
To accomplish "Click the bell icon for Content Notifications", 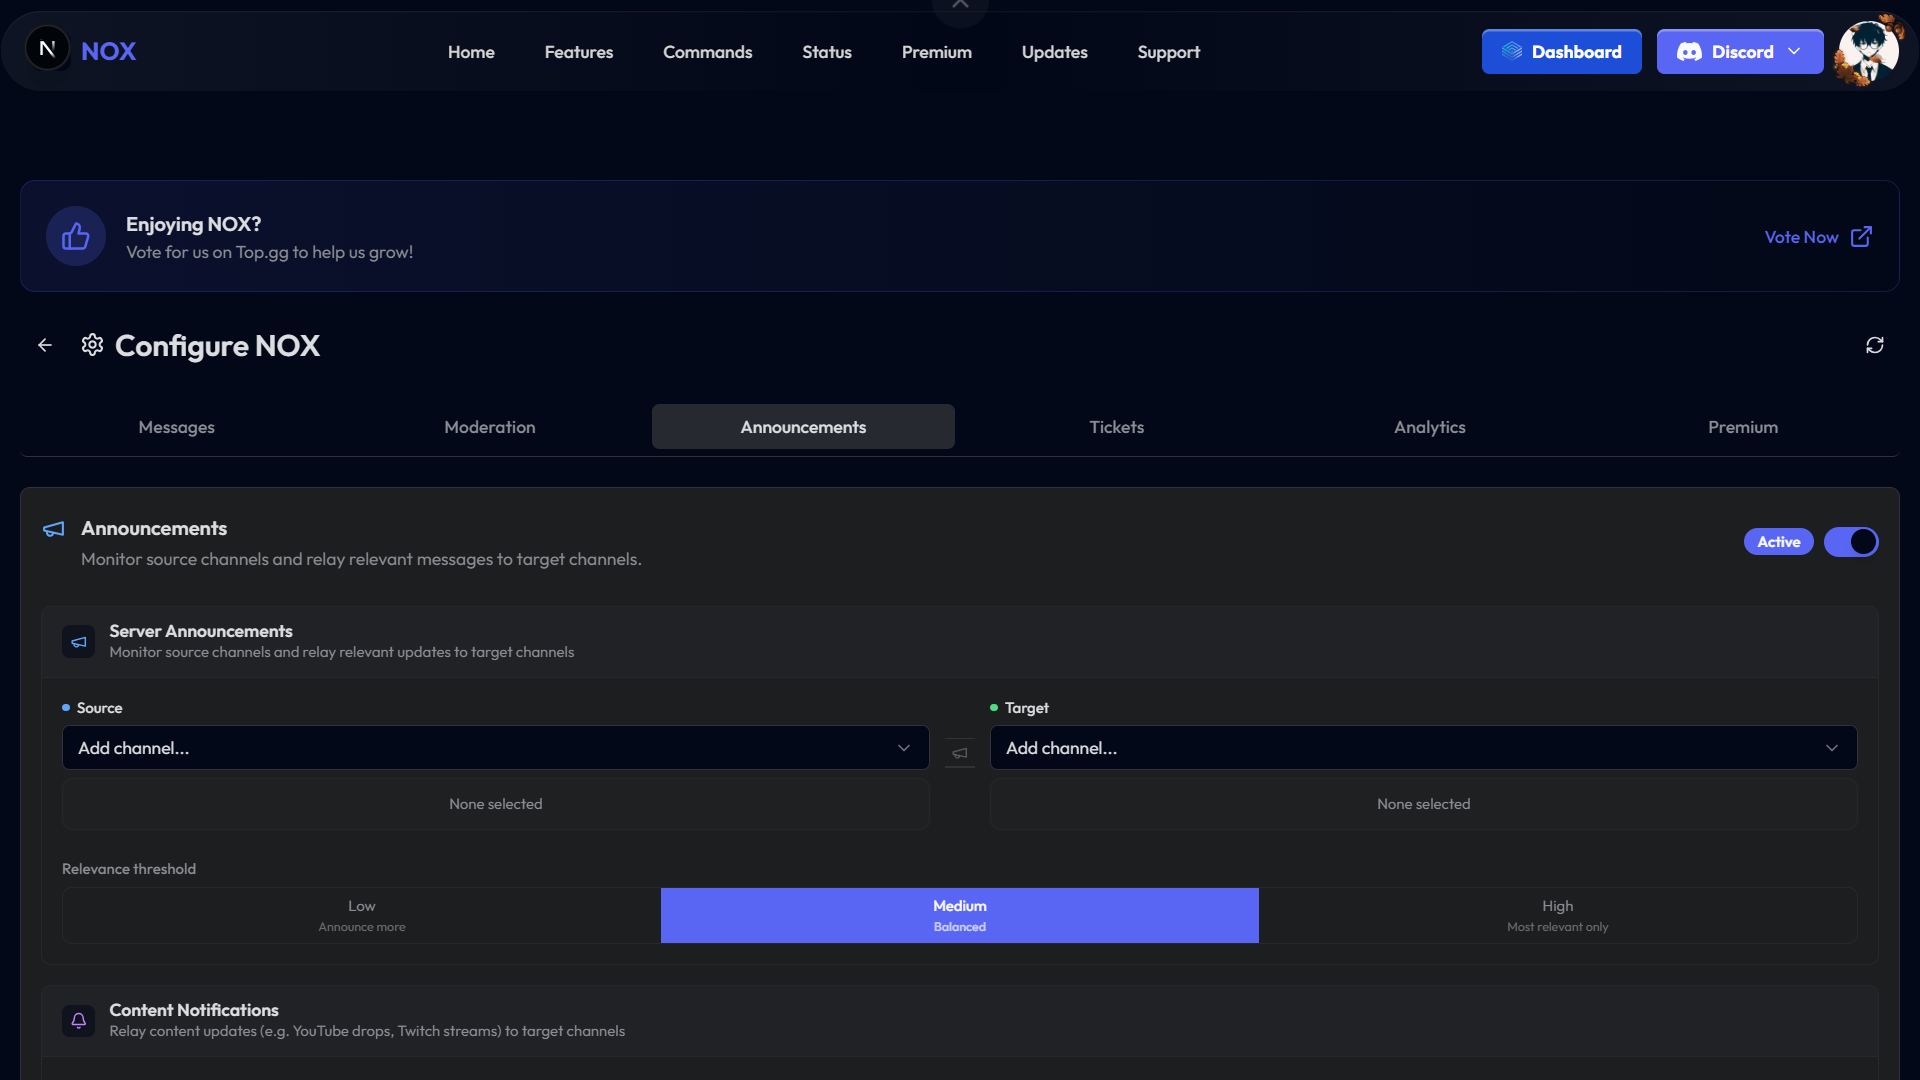I will tap(79, 1021).
